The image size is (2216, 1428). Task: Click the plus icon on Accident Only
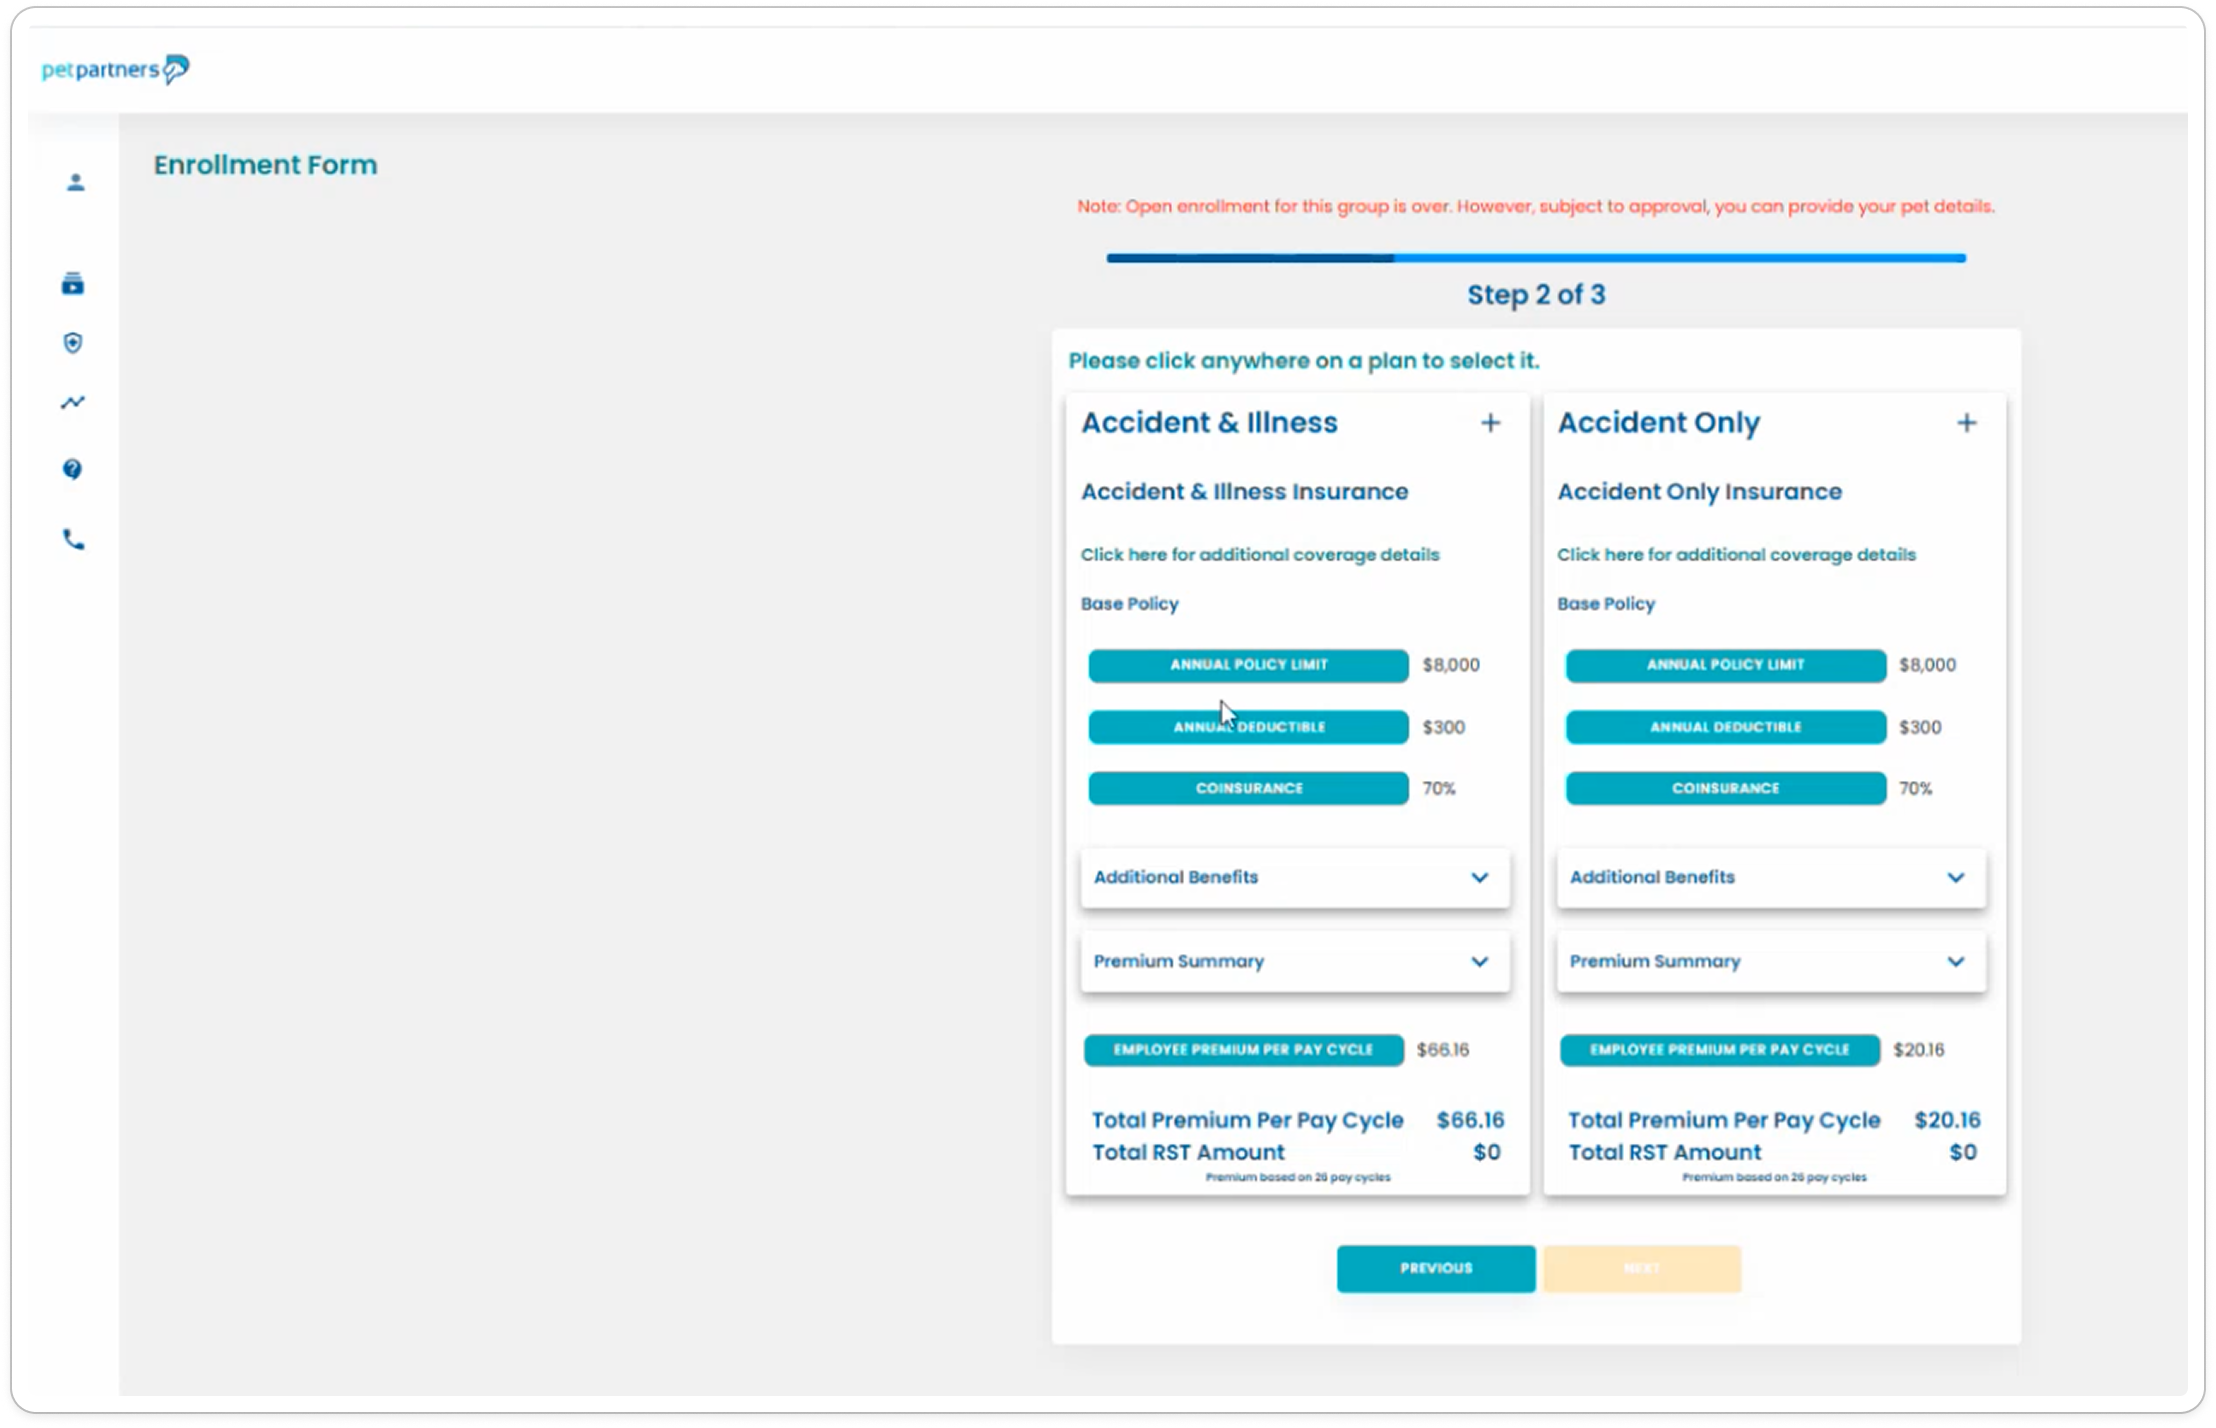1966,423
